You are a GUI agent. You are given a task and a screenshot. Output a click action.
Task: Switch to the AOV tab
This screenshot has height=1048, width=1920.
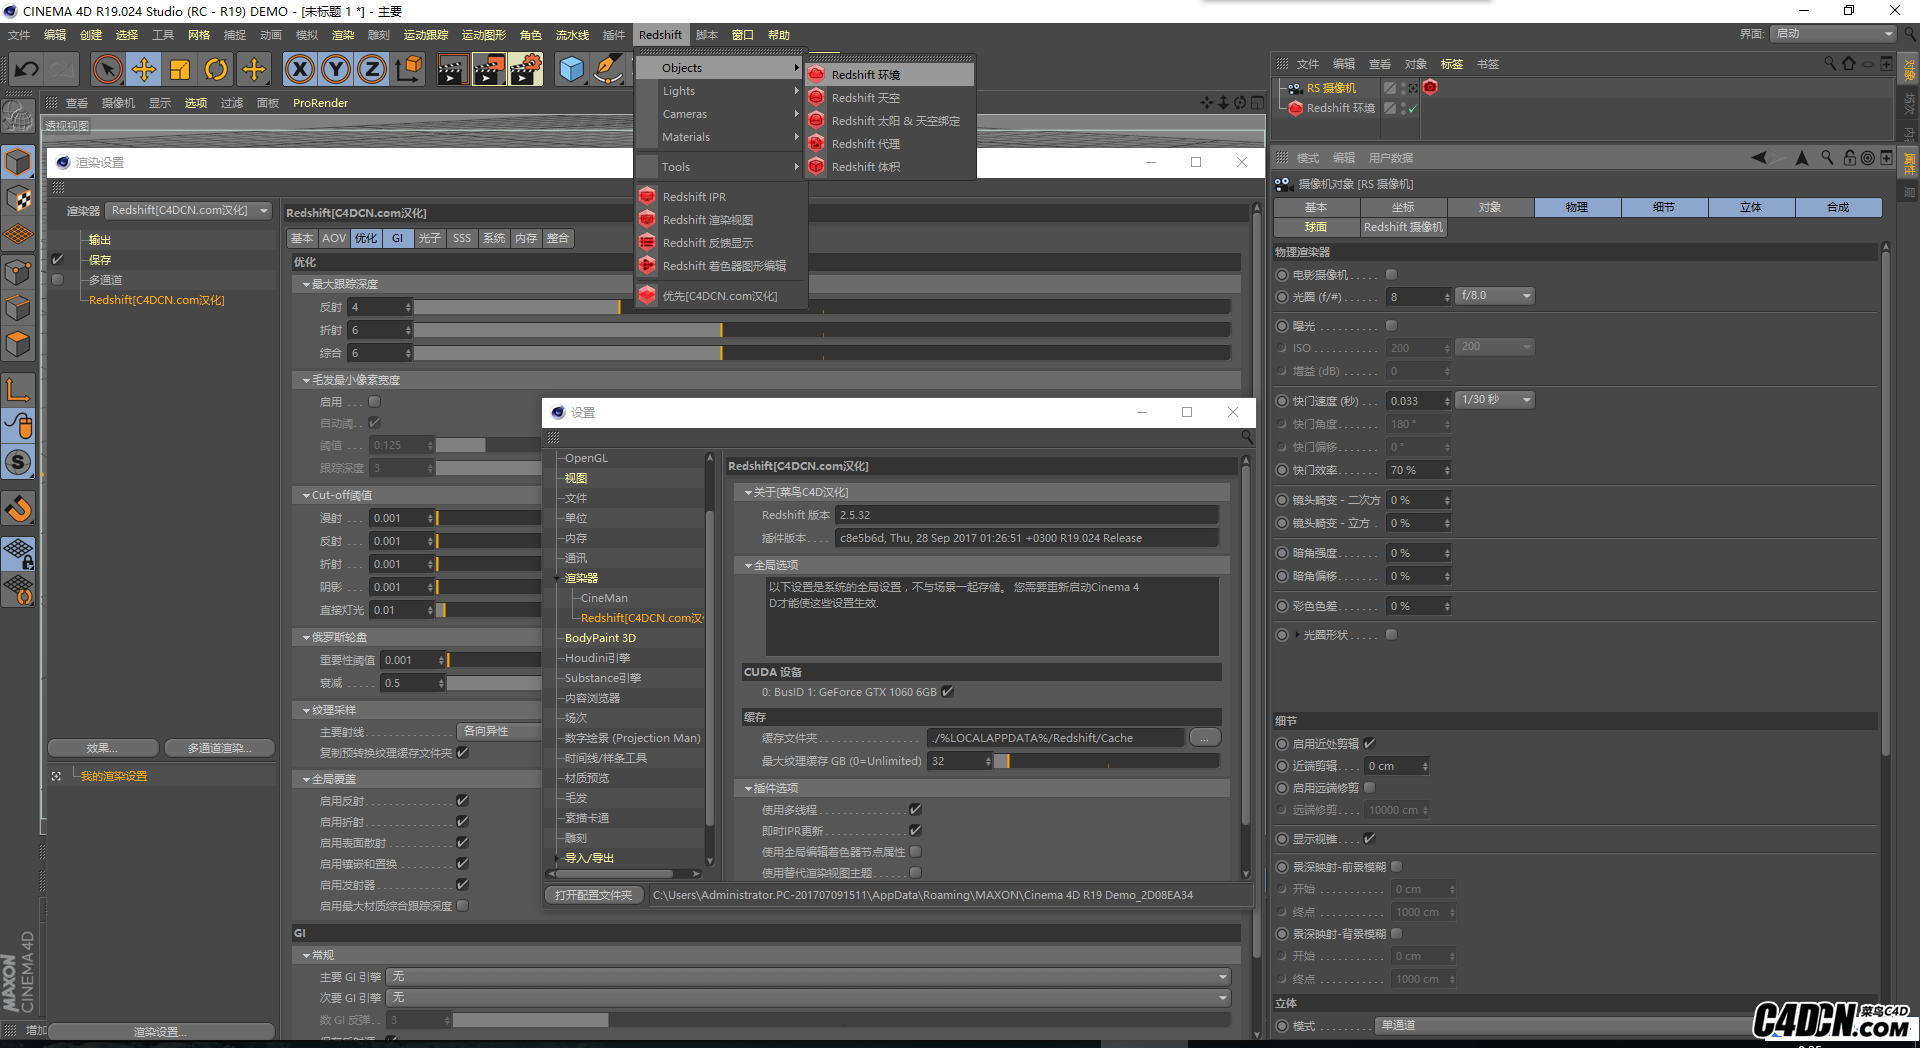(x=334, y=238)
